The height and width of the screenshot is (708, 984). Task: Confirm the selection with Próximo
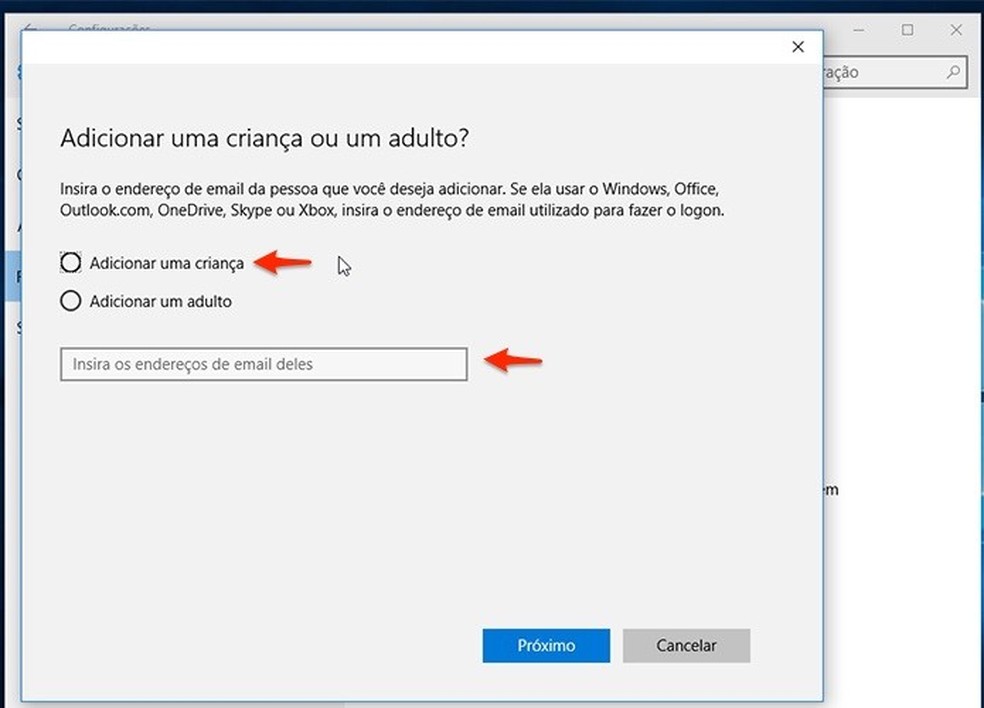coord(545,645)
